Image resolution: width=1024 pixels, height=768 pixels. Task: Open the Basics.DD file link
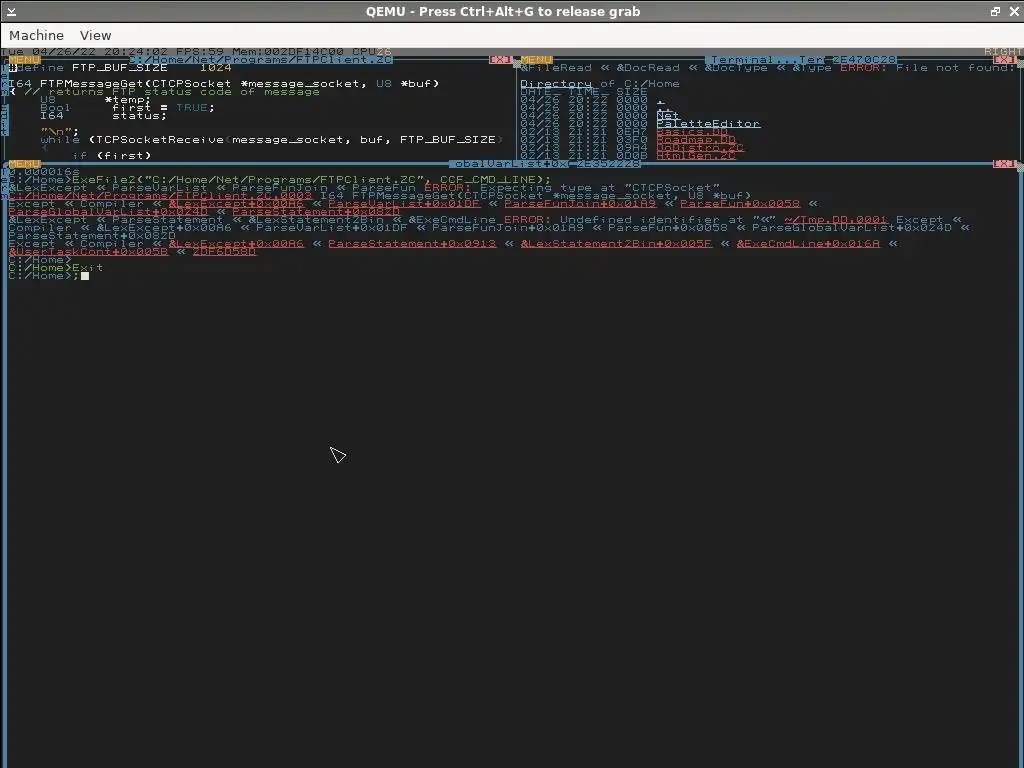[692, 131]
